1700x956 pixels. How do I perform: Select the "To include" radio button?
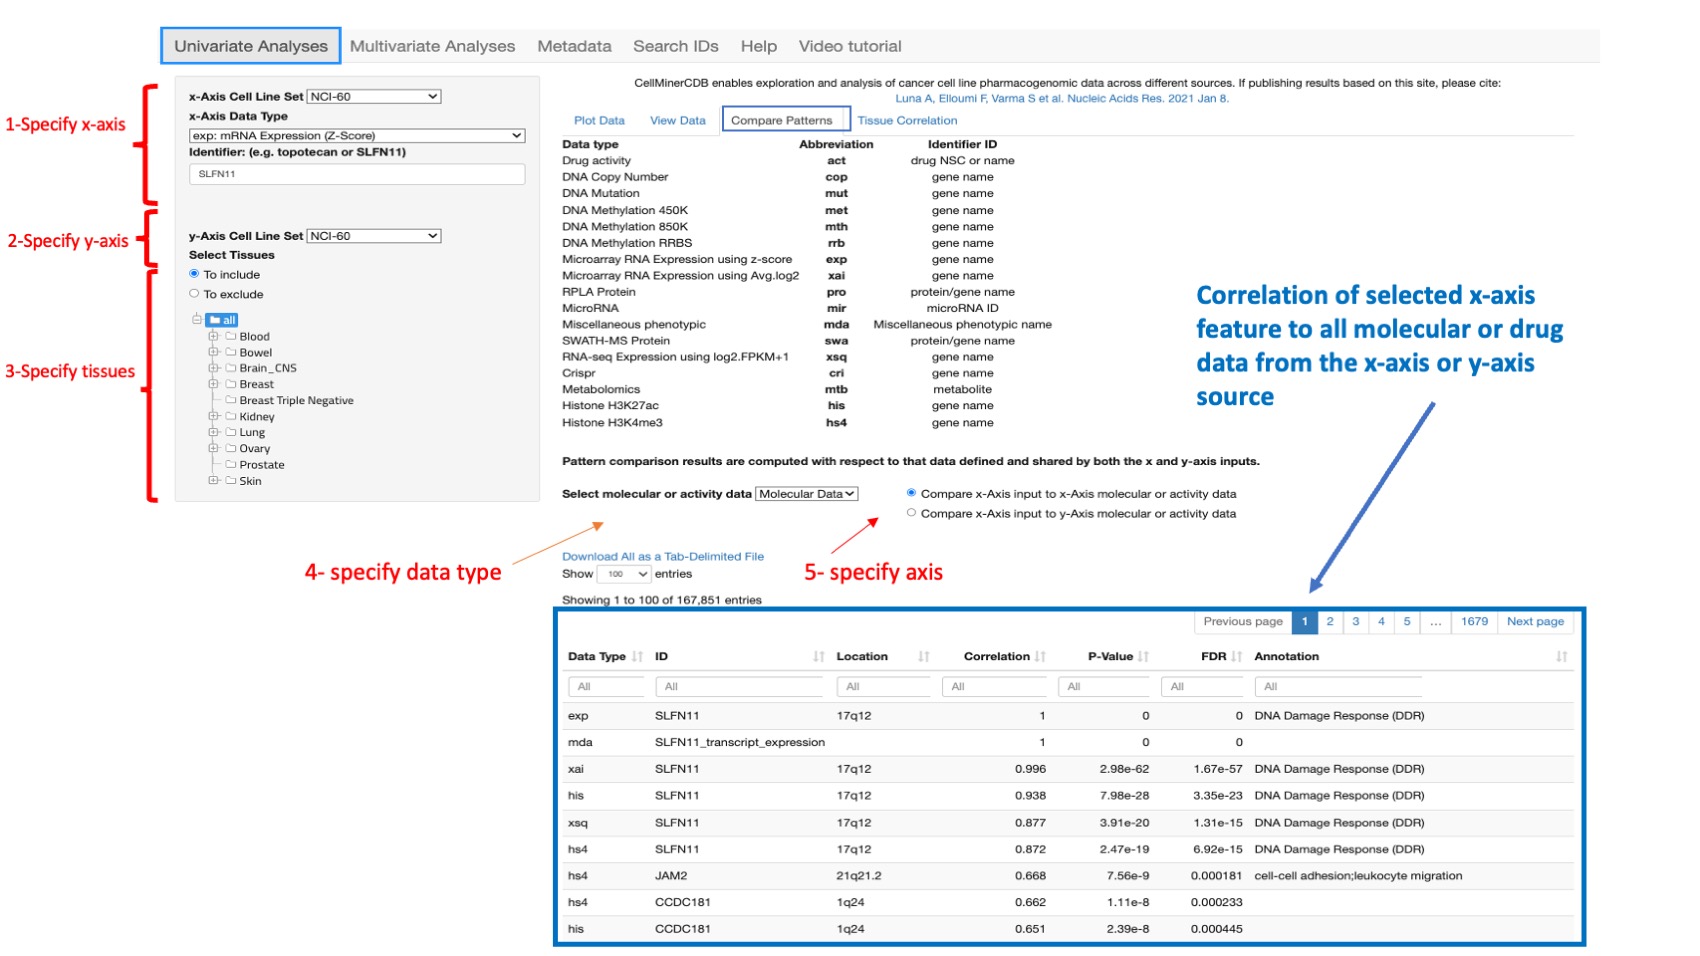tap(193, 274)
